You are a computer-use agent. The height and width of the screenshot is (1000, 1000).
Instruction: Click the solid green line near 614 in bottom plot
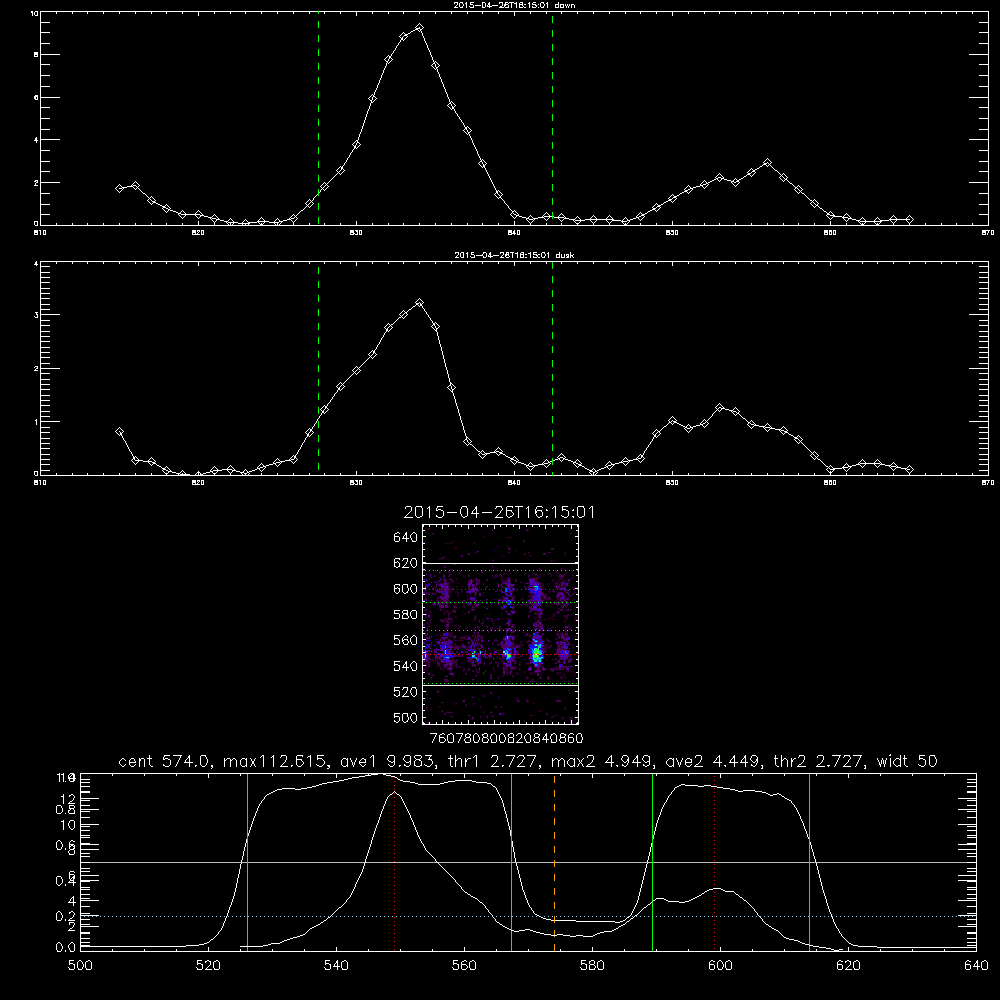(809, 862)
